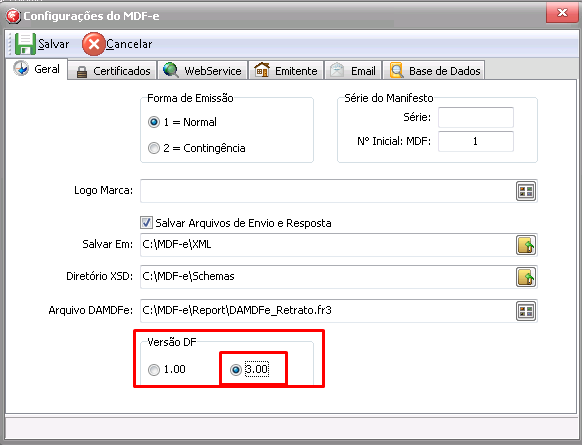The image size is (582, 445).
Task: Choose Versão DF 1.00 radio button
Action: (x=154, y=370)
